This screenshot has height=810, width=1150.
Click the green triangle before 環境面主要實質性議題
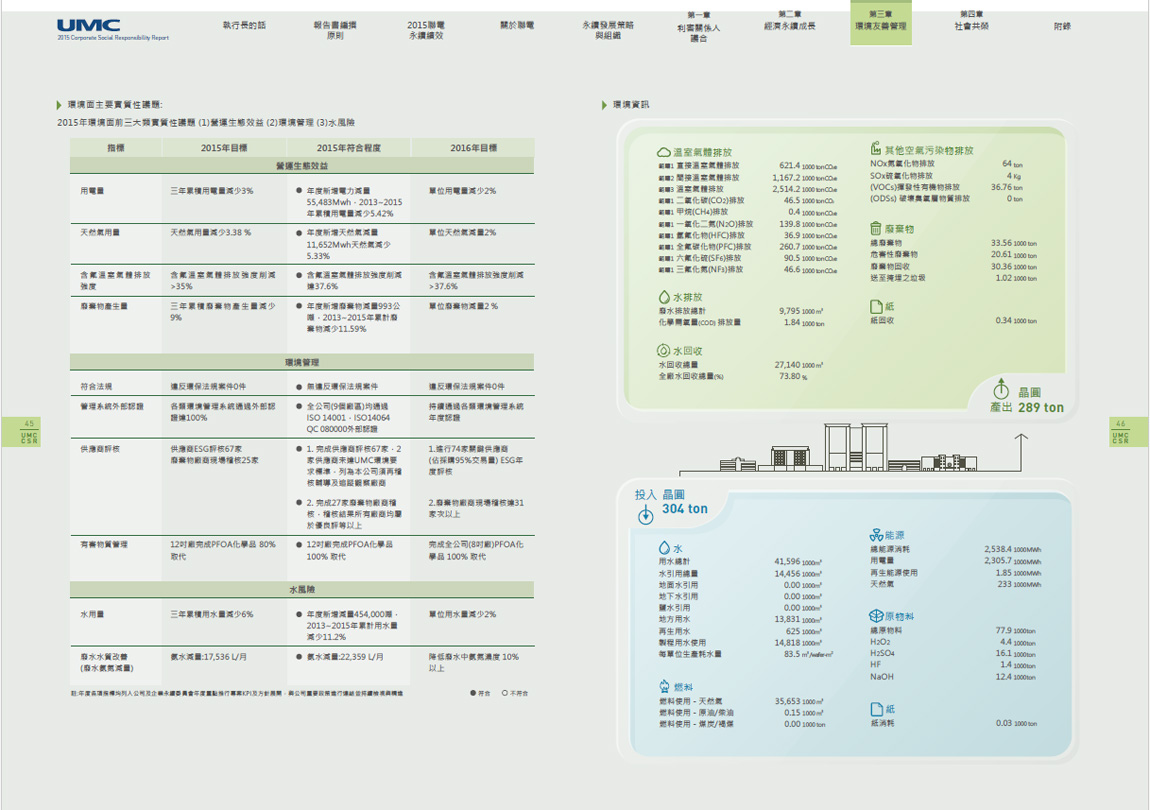pyautogui.click(x=60, y=105)
